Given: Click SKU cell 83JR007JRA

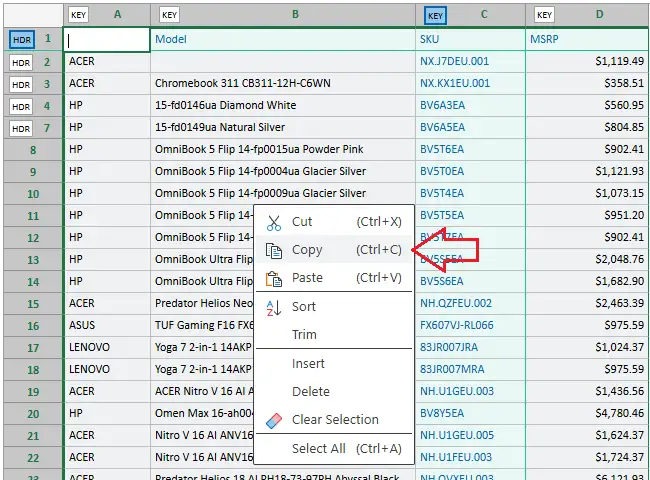Looking at the screenshot, I should (471, 347).
